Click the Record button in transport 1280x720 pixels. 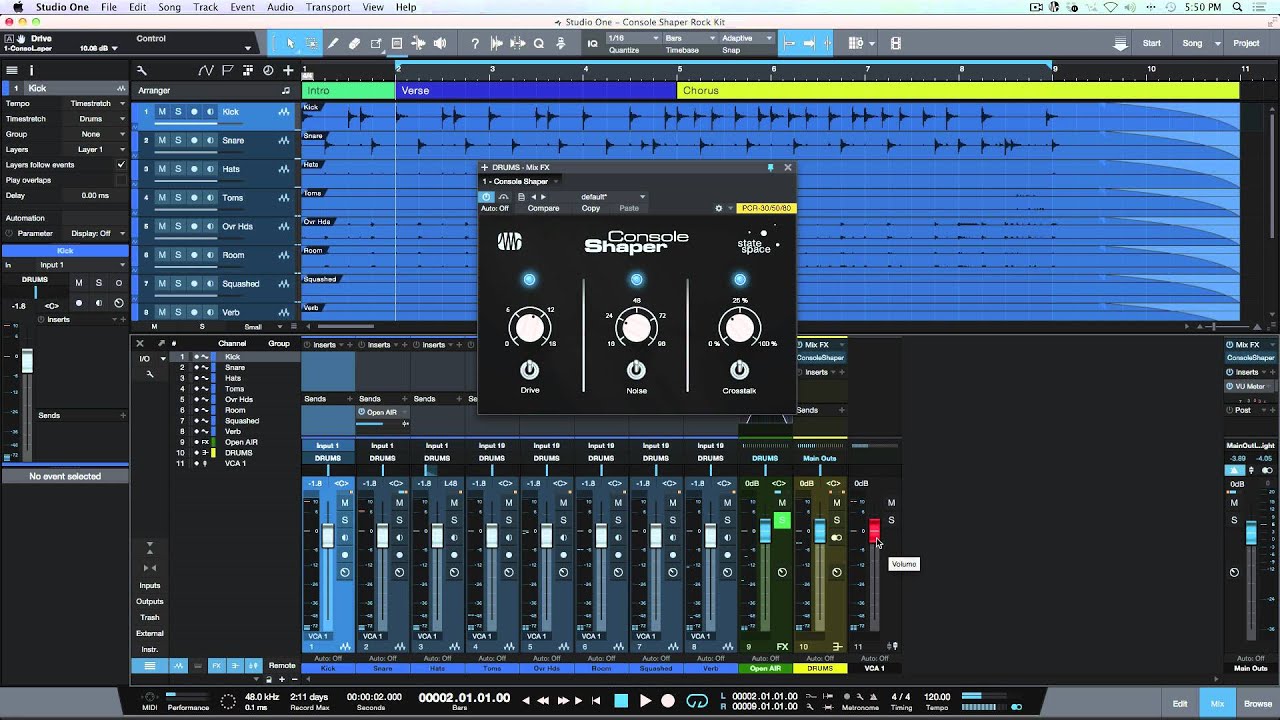pos(668,701)
